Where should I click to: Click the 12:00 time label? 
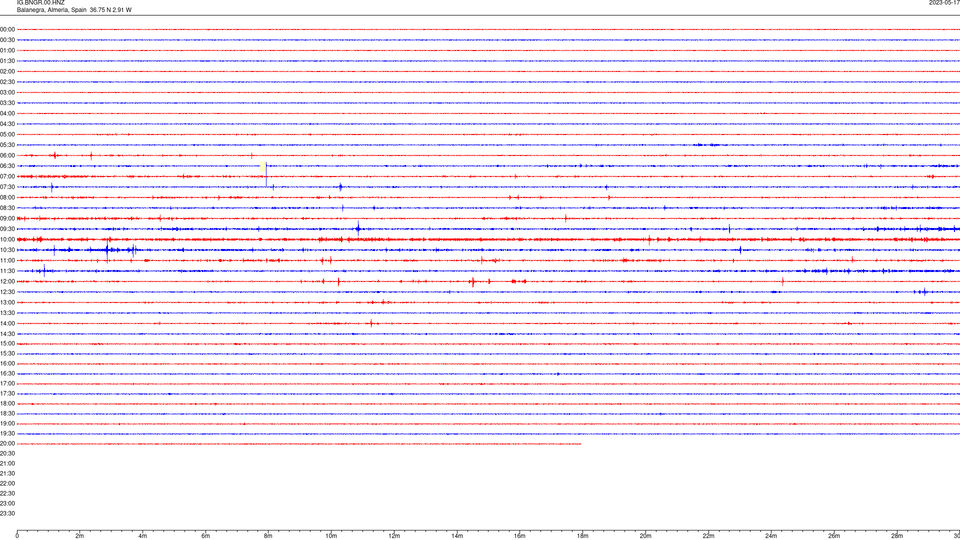7,282
